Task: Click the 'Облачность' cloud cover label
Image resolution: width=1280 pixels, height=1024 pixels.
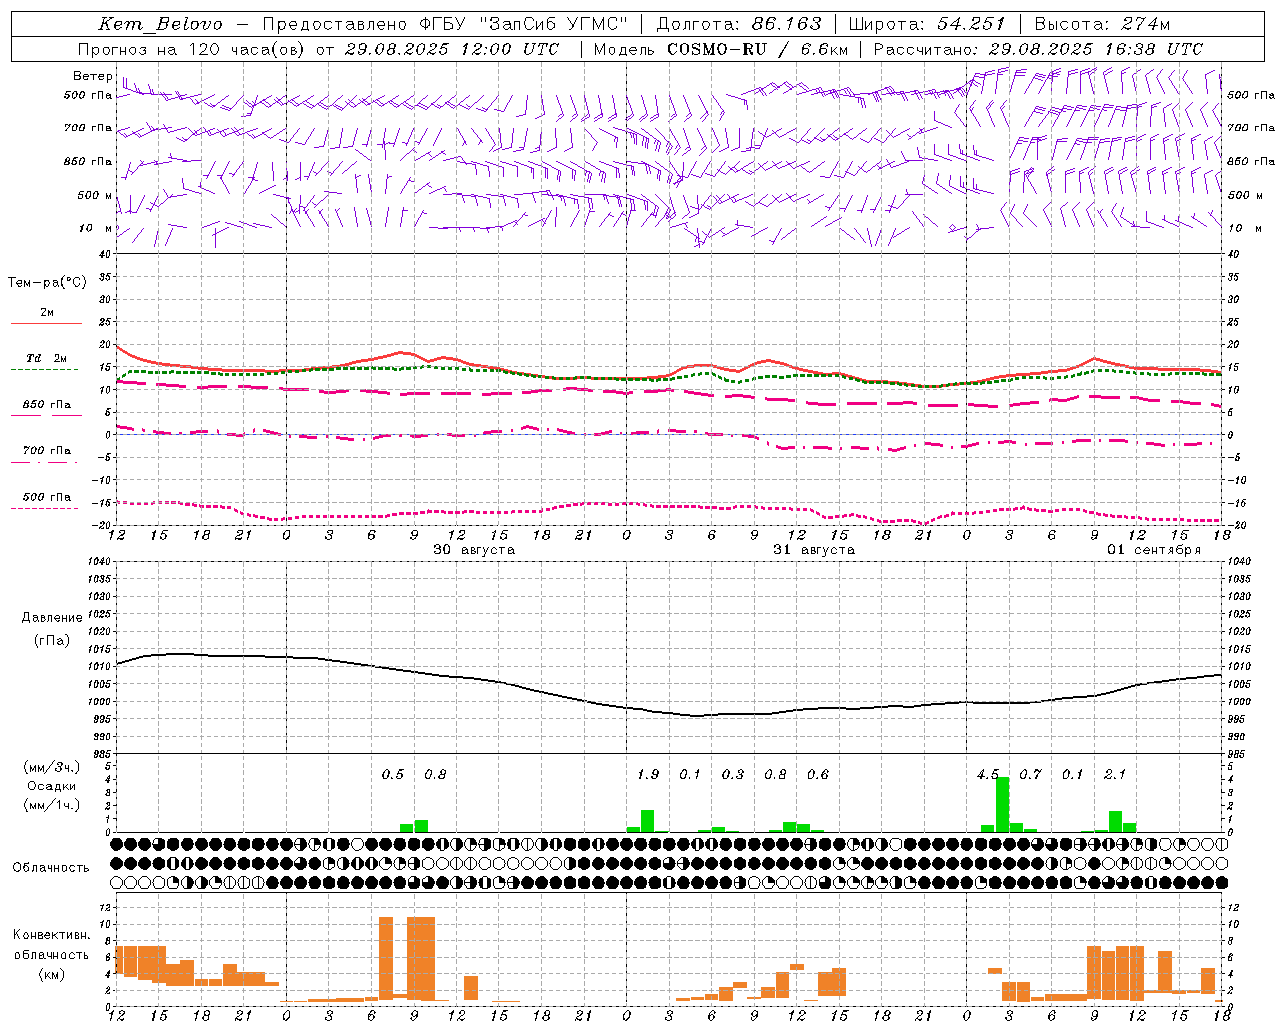Action: click(51, 867)
